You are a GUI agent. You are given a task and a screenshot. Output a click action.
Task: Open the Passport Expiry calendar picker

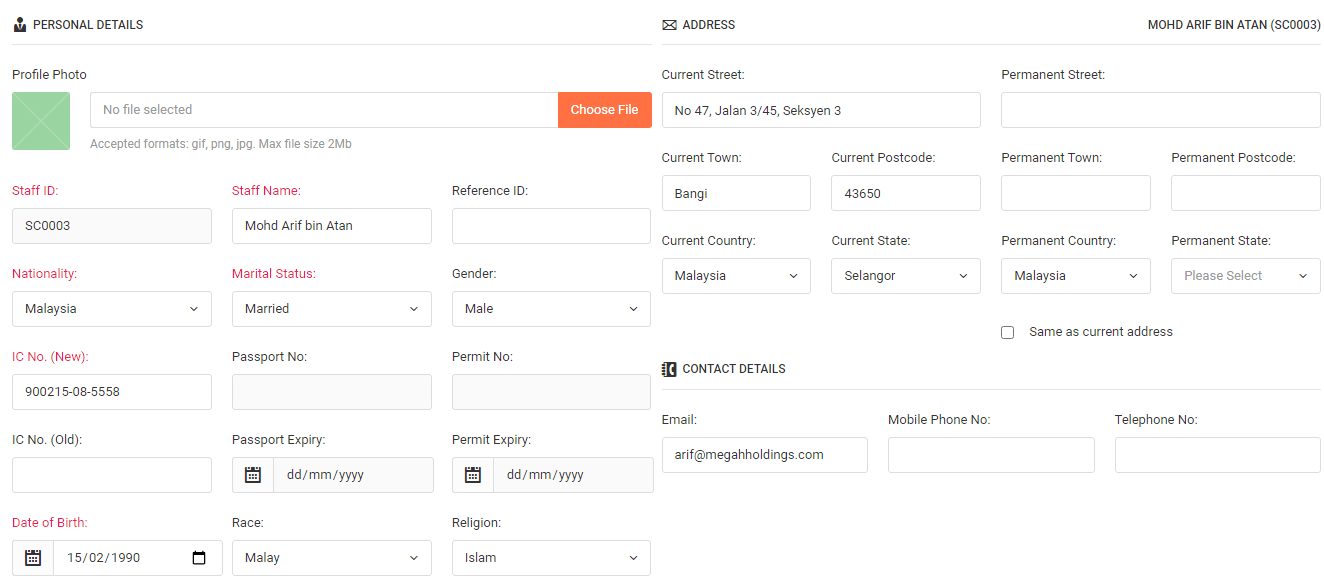point(252,474)
